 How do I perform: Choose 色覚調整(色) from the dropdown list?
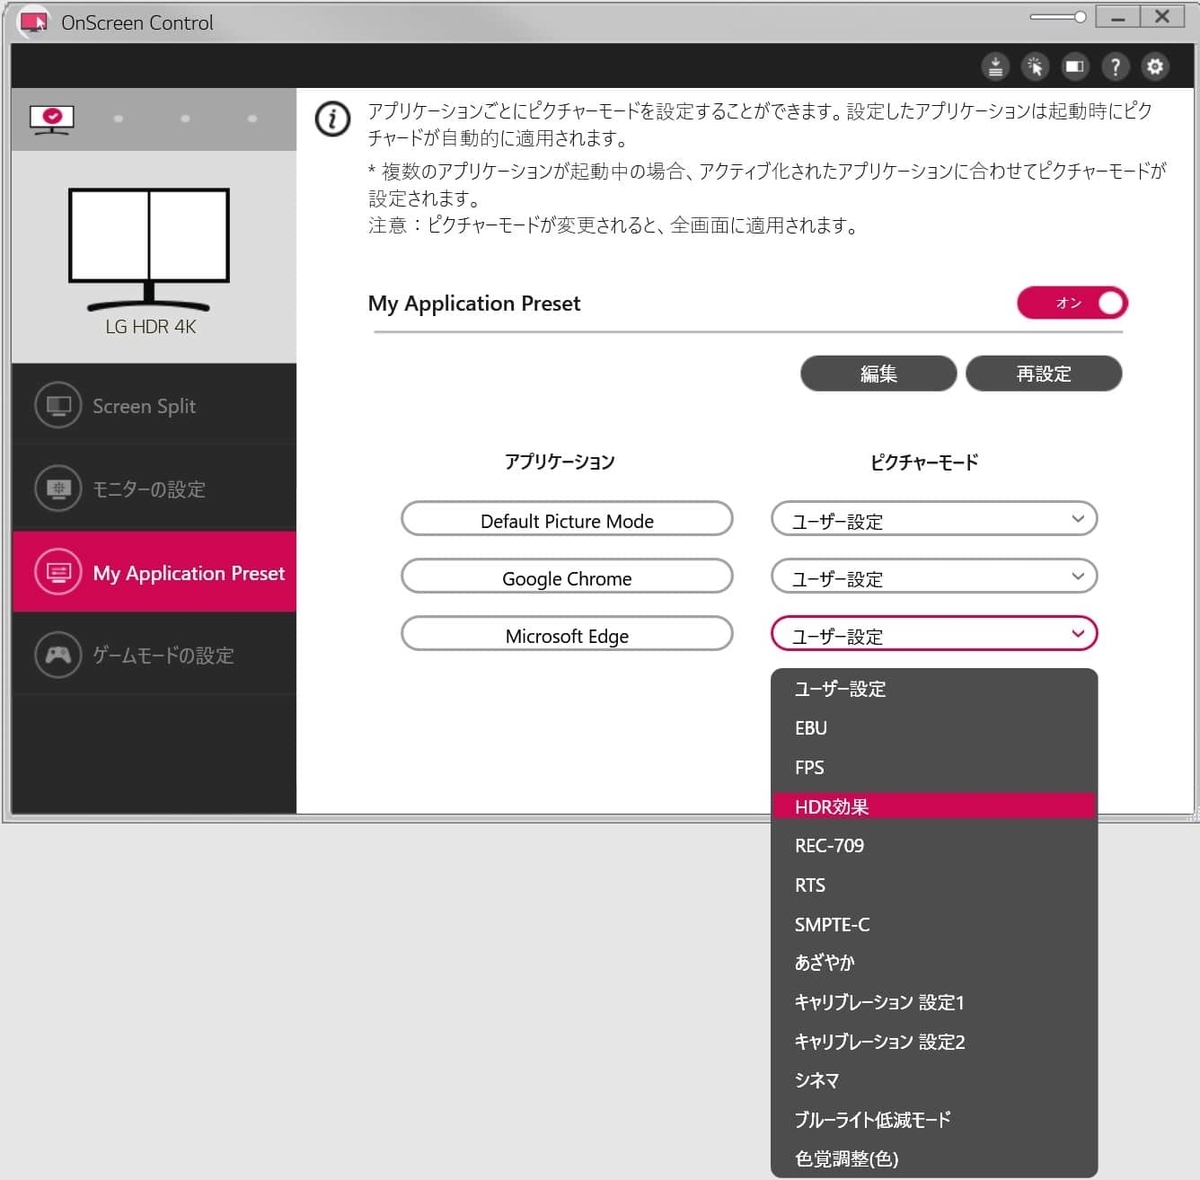[x=934, y=1158]
